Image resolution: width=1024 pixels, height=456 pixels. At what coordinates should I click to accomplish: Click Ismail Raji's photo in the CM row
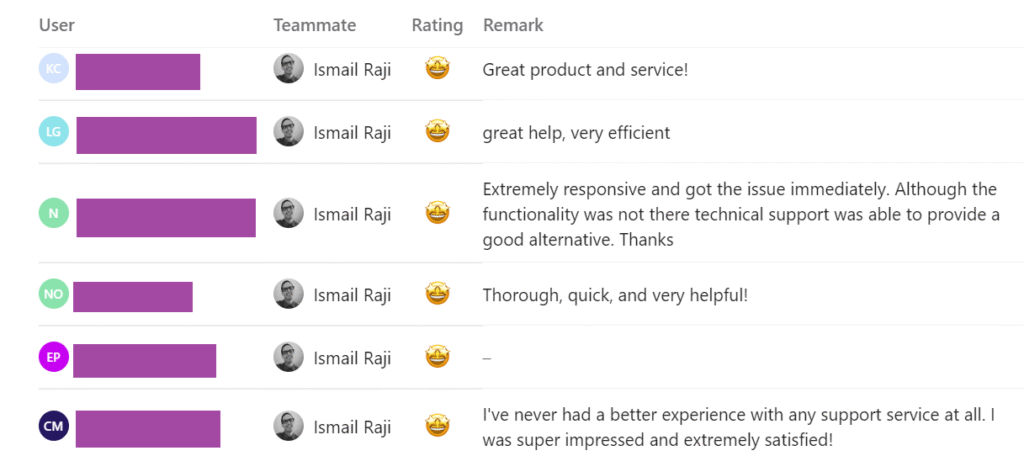288,426
